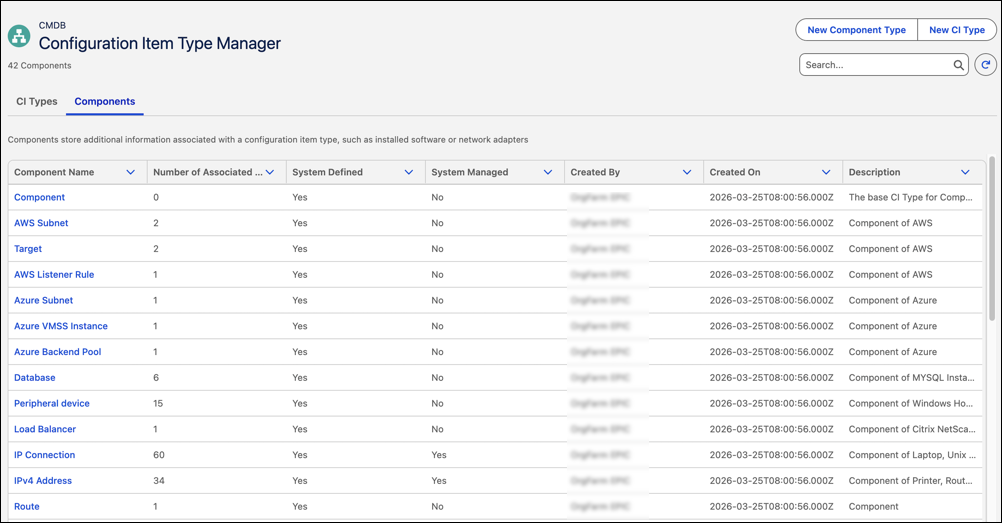Click associated count 60 for IP Connection

pos(158,455)
